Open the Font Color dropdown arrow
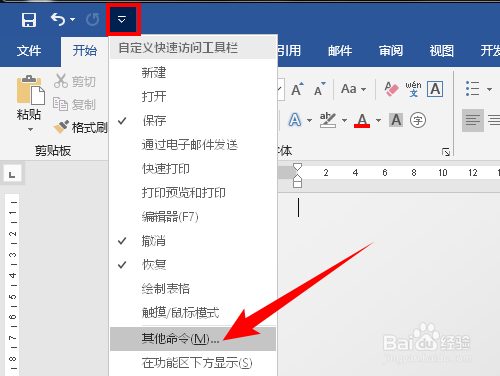This screenshot has height=376, width=500. pyautogui.click(x=379, y=120)
